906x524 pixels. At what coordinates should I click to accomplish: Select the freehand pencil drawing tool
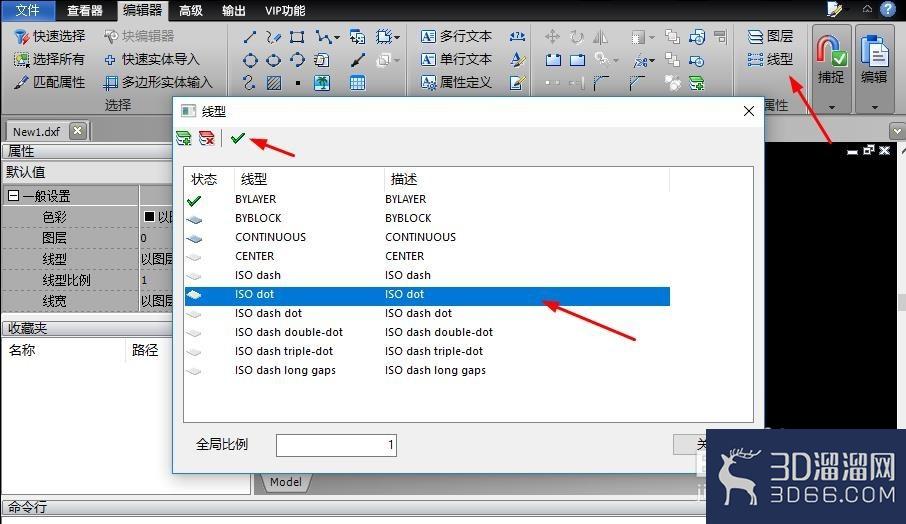[273, 37]
